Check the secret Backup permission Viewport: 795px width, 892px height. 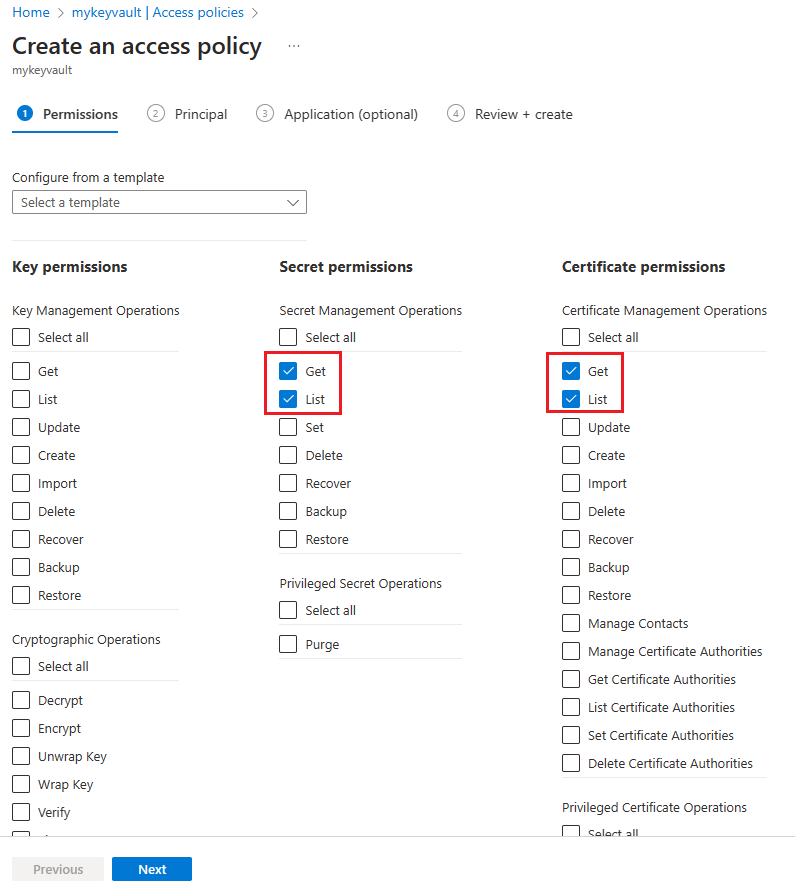click(x=288, y=511)
